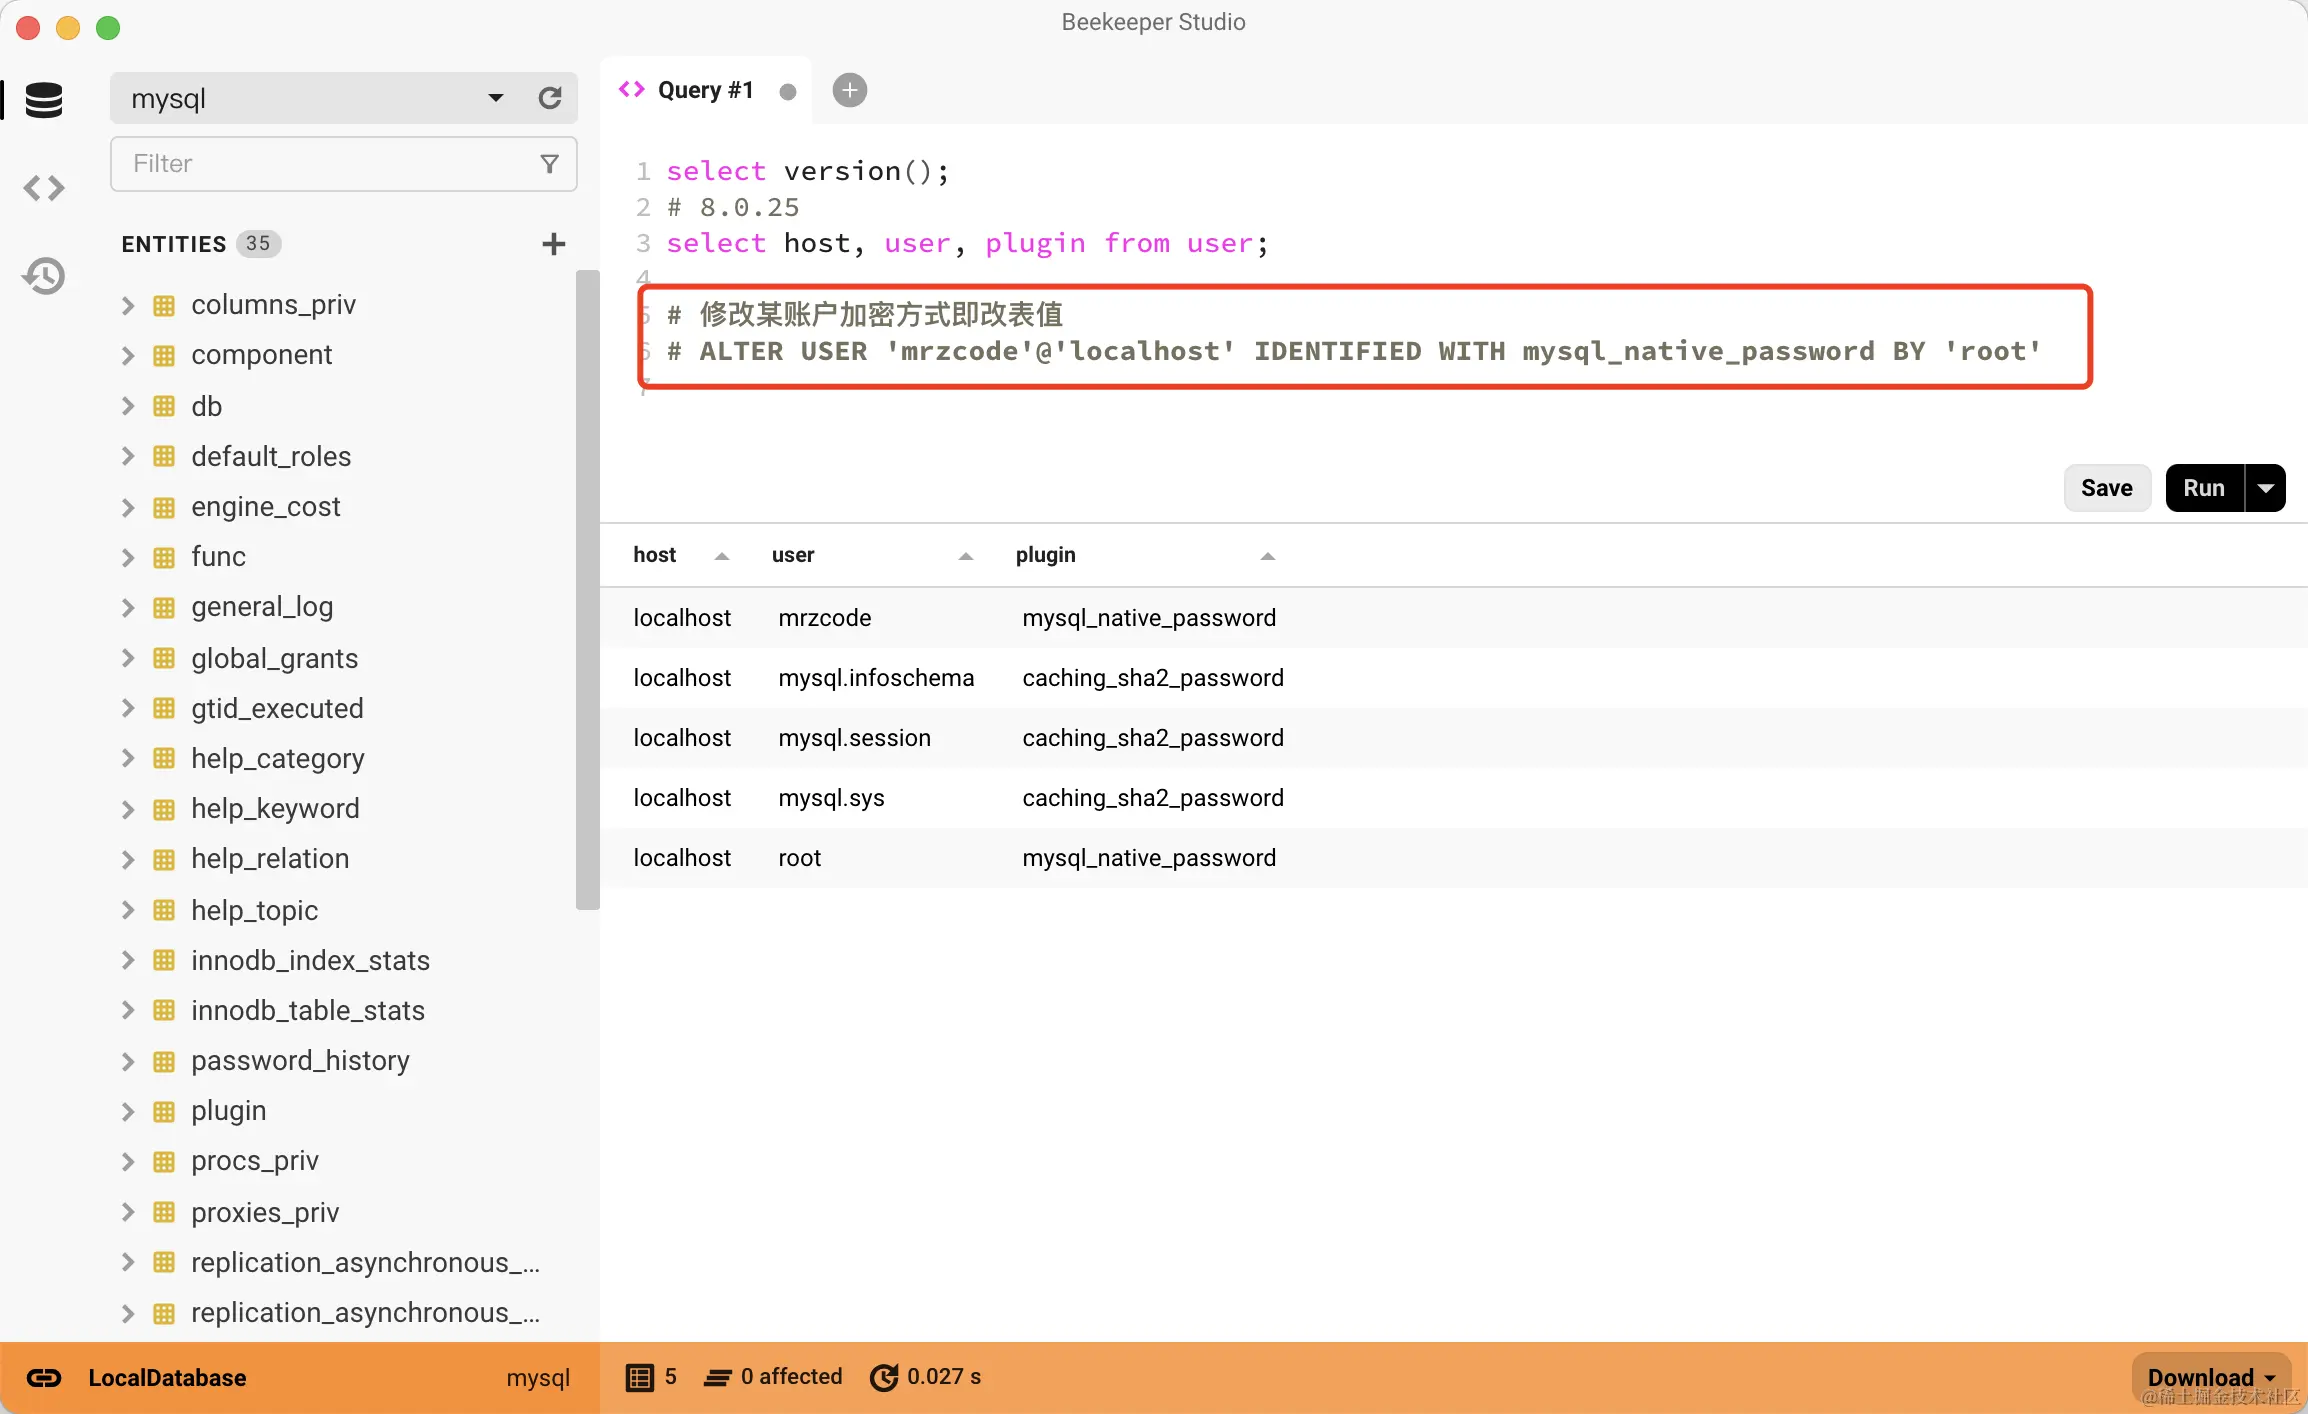Viewport: 2308px width, 1414px height.
Task: Click the LocalDatabase connection link icon
Action: (x=44, y=1378)
